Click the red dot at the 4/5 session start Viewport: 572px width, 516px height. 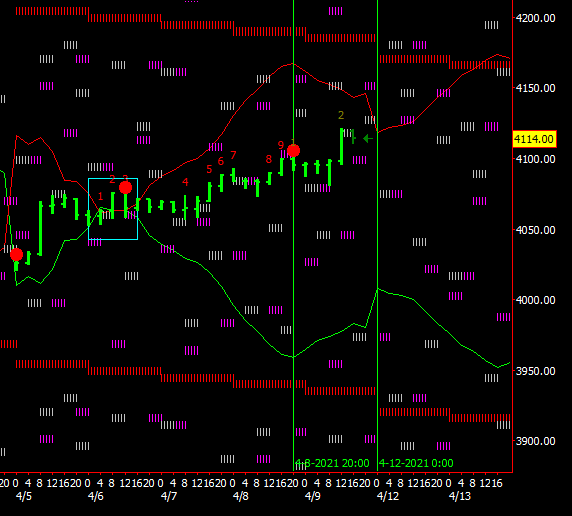click(x=16, y=254)
